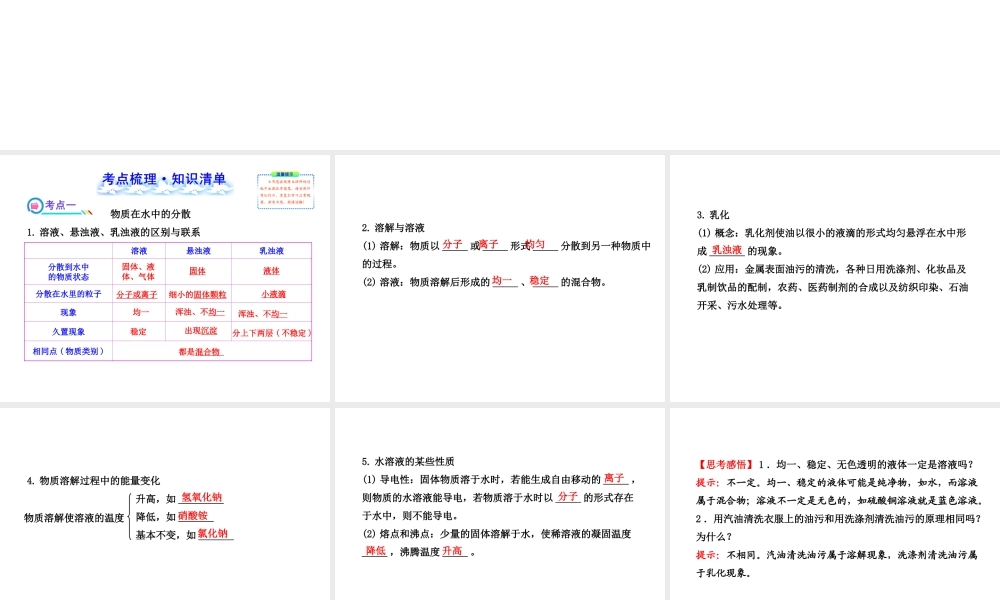
Task: Click the 液体 cell under 乳浊液
Action: point(272,271)
